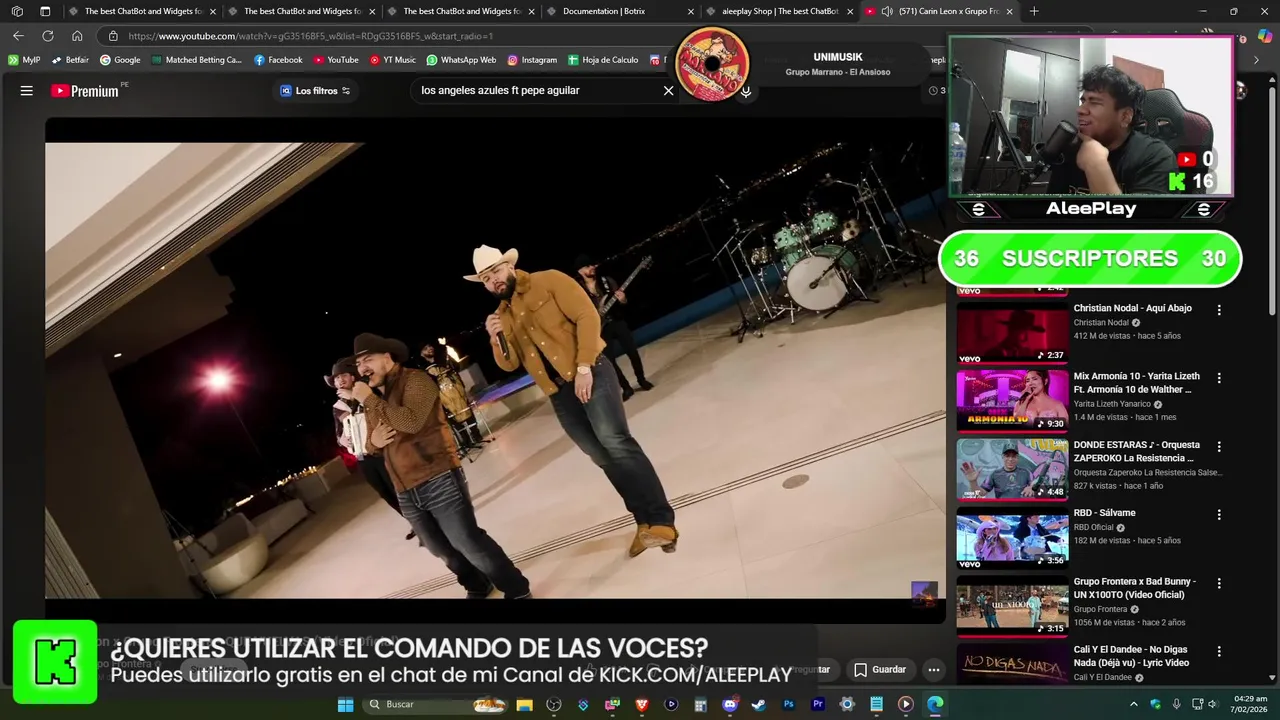
Task: Open Microsoft Edge from taskbar
Action: pos(934,704)
